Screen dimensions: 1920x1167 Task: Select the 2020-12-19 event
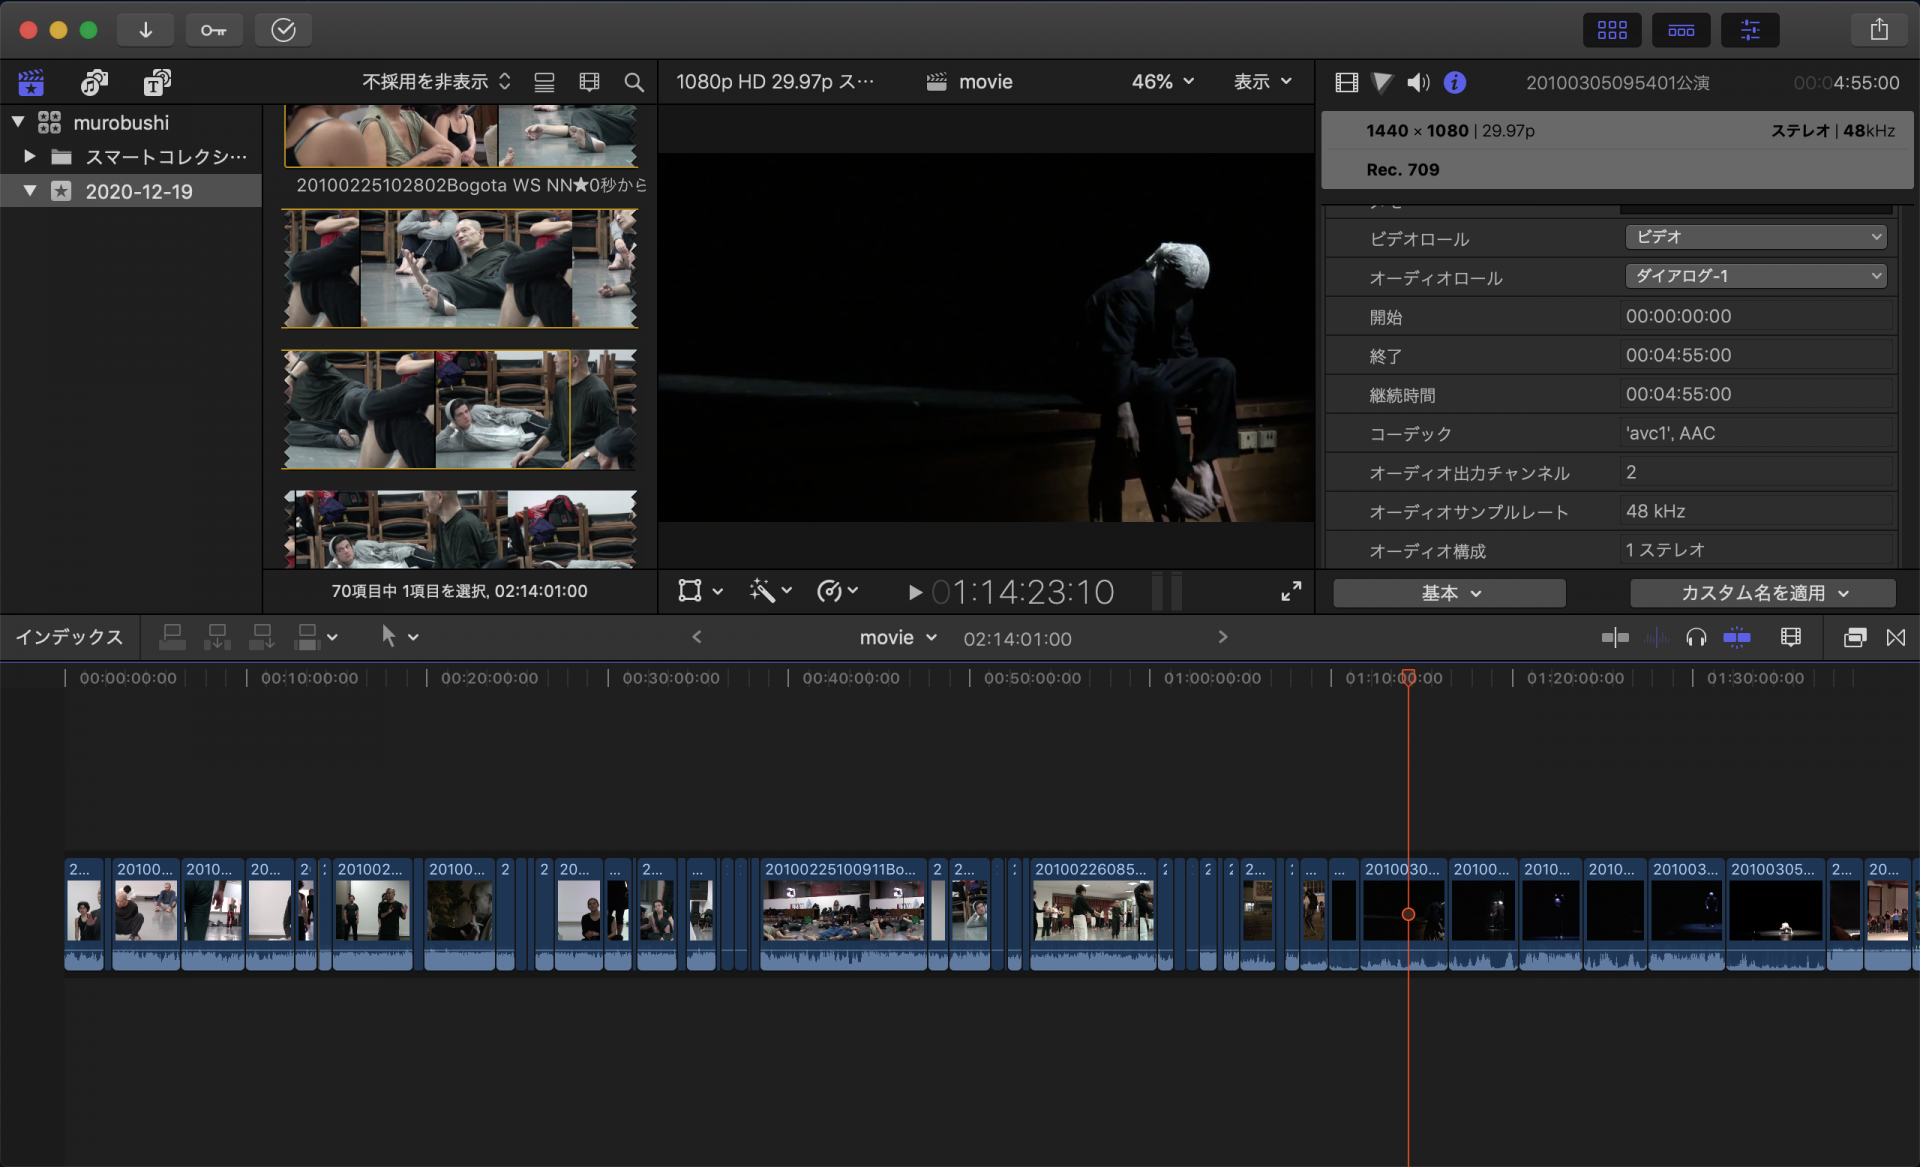(131, 191)
